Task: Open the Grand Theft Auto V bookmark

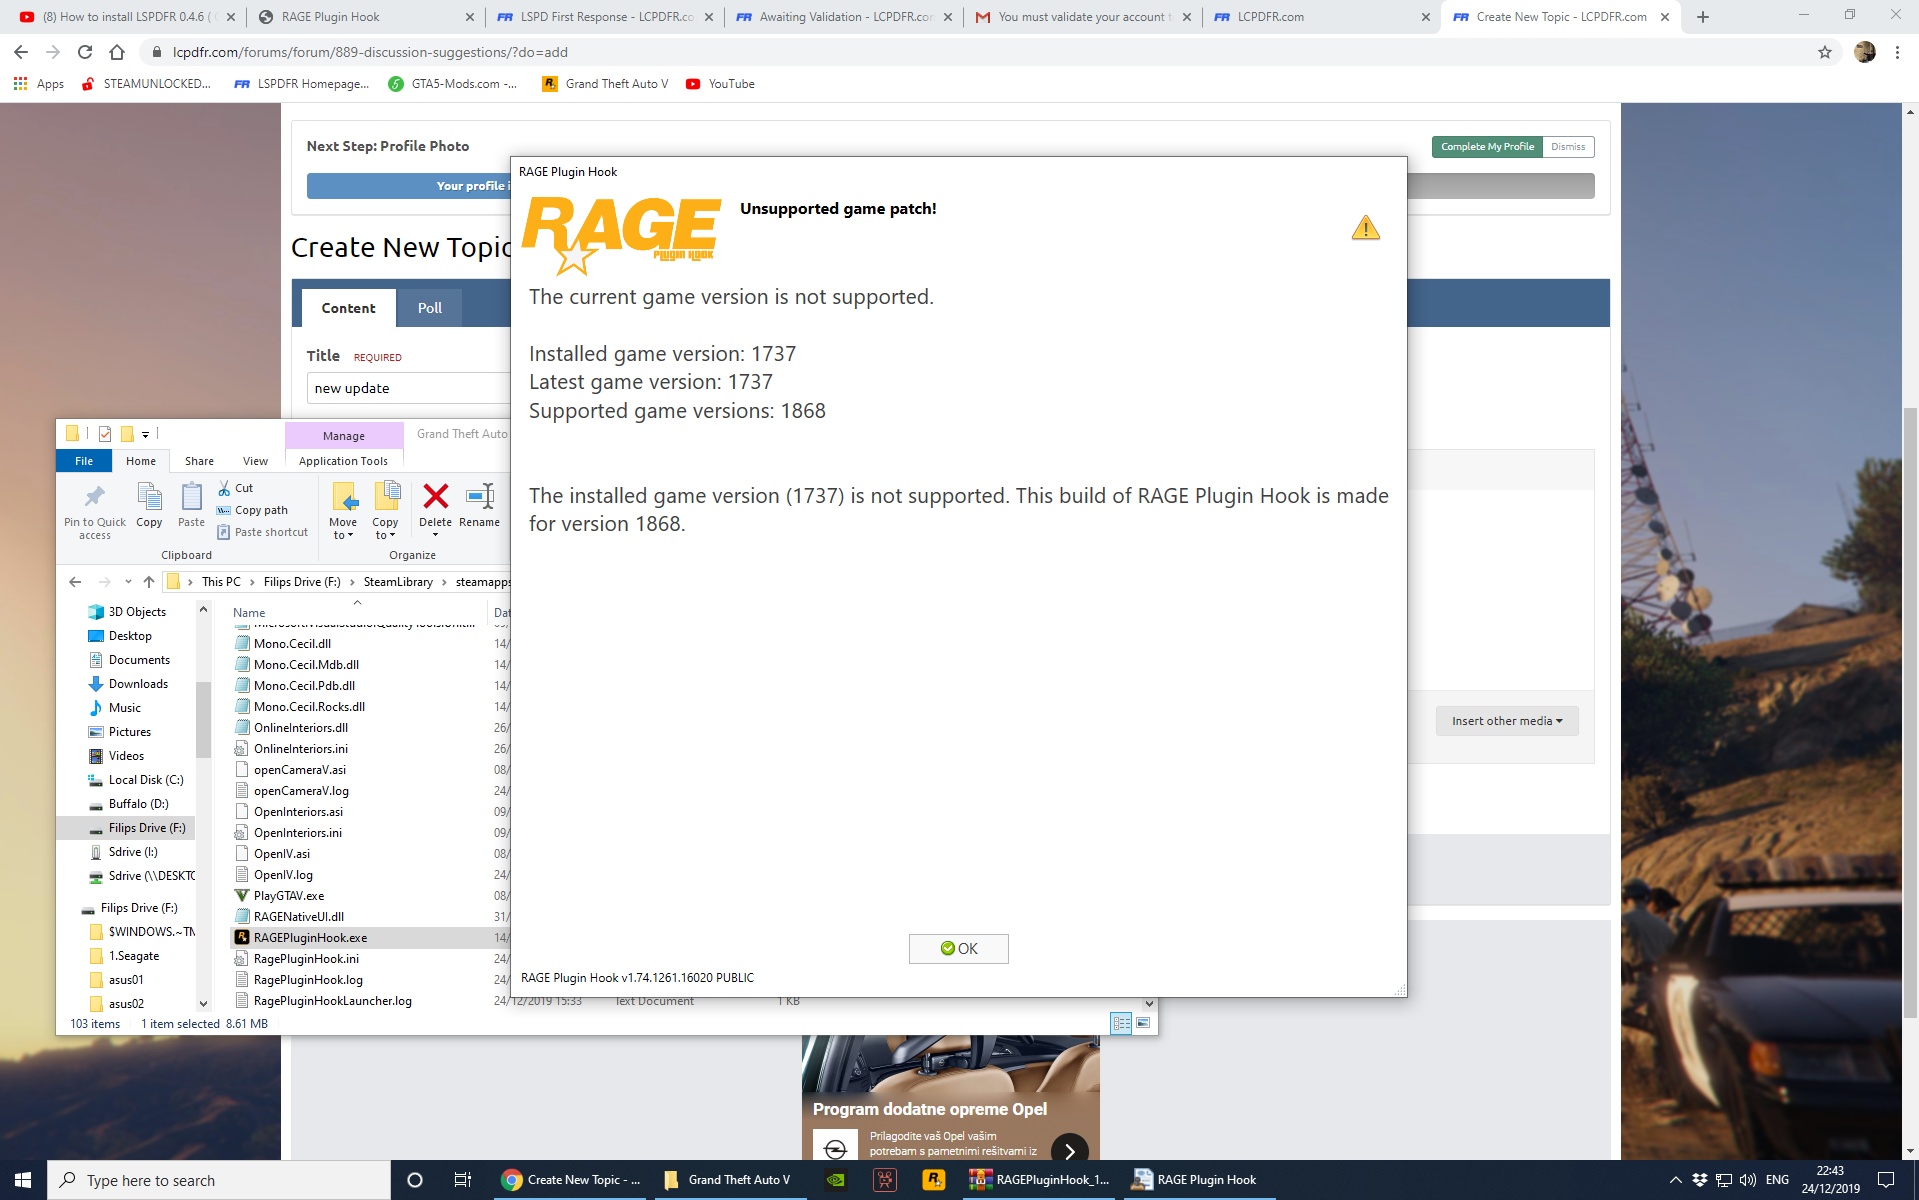Action: tap(605, 84)
